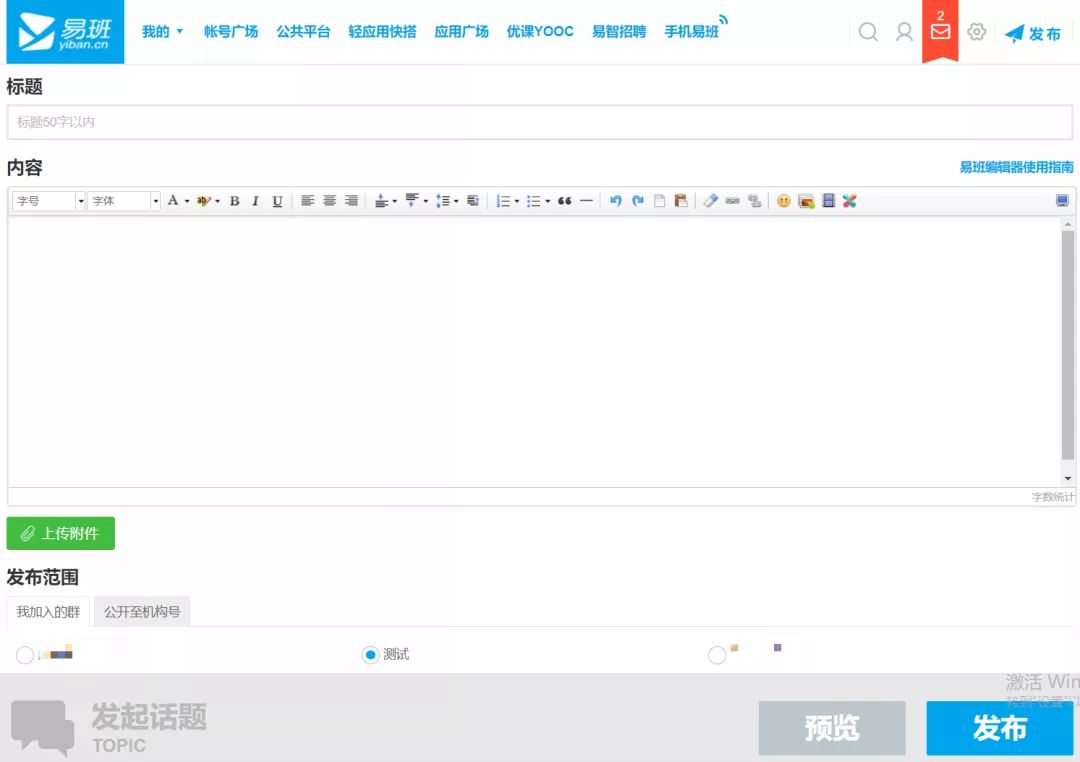
Task: Click the Italic formatting icon
Action: pyautogui.click(x=256, y=201)
